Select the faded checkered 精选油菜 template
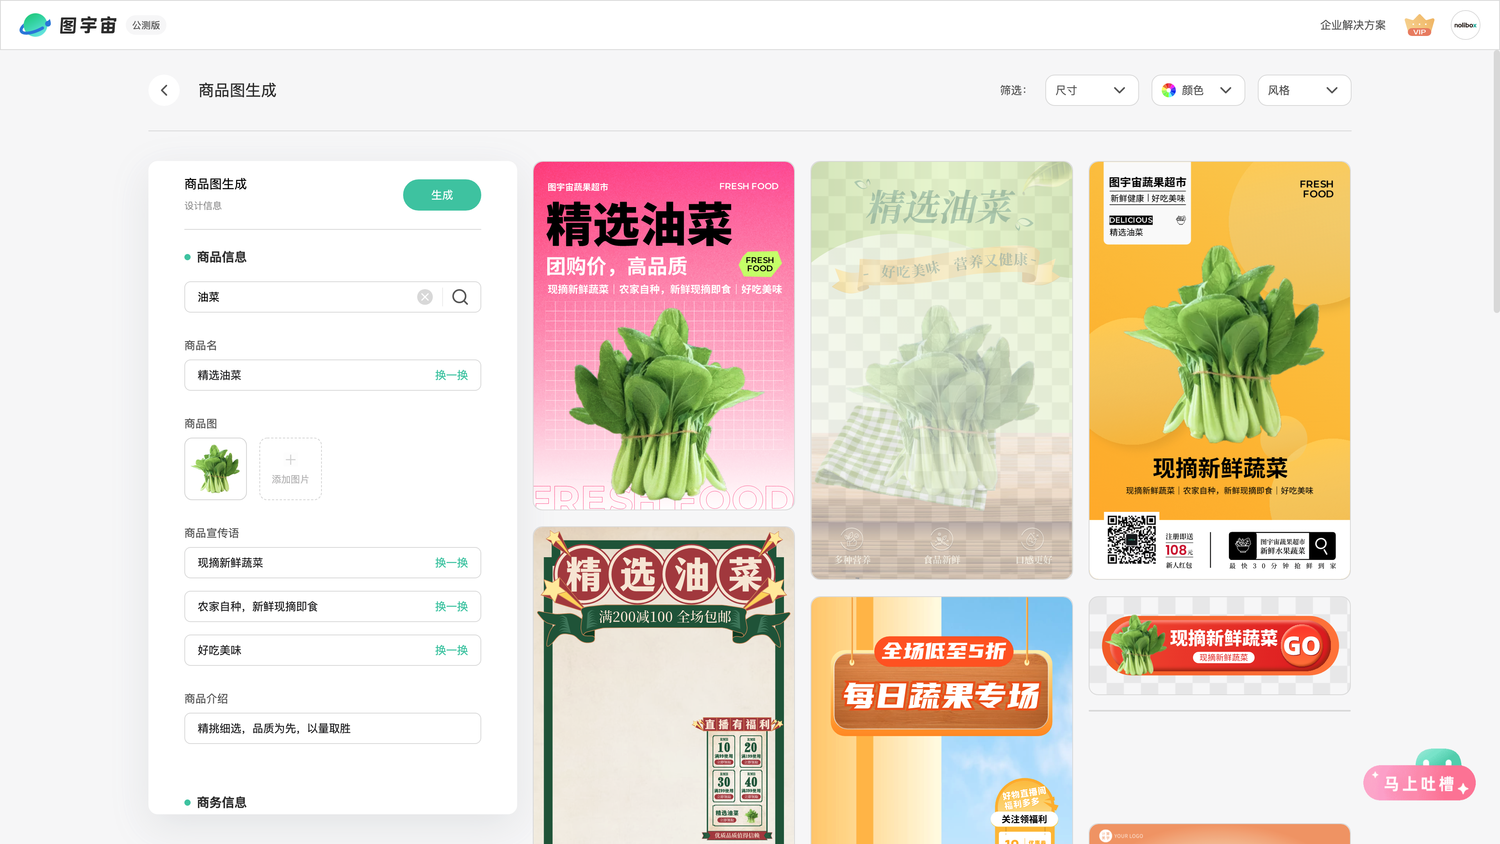1500x844 pixels. click(941, 370)
